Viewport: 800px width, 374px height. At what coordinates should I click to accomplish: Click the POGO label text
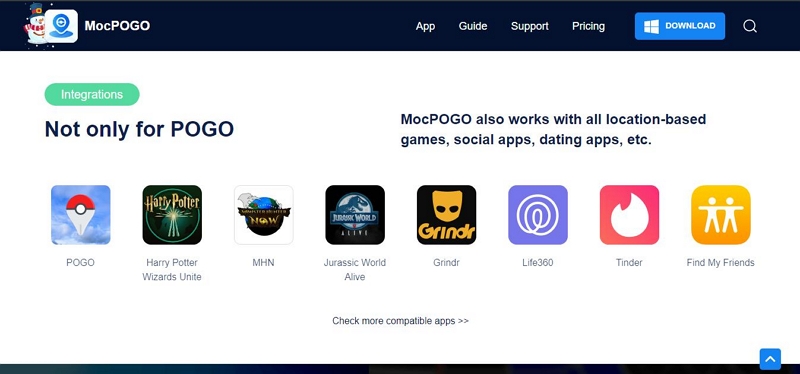tap(81, 263)
